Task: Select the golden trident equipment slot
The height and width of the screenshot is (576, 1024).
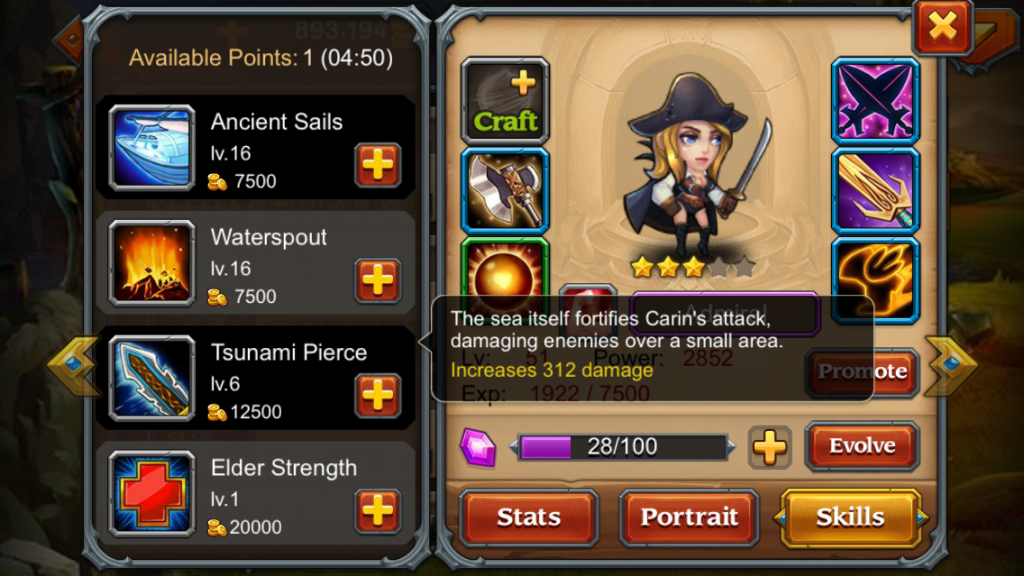Action: point(875,191)
